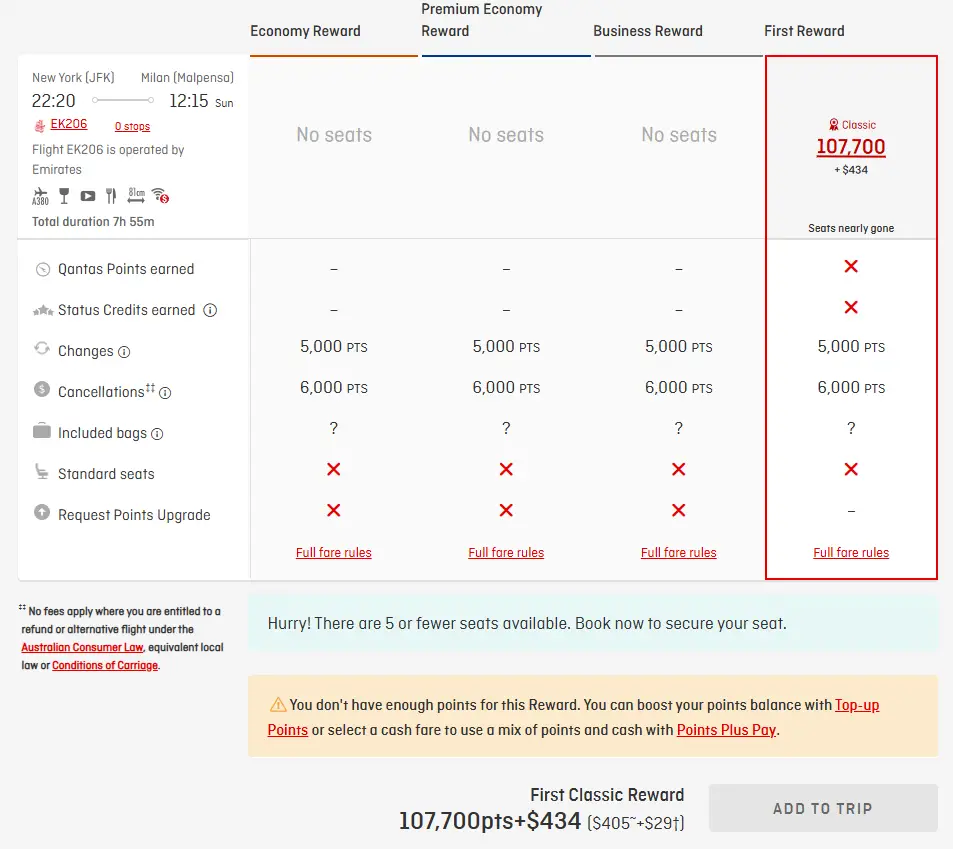953x849 pixels.
Task: Open Business Reward Full fare rules
Action: tap(679, 552)
